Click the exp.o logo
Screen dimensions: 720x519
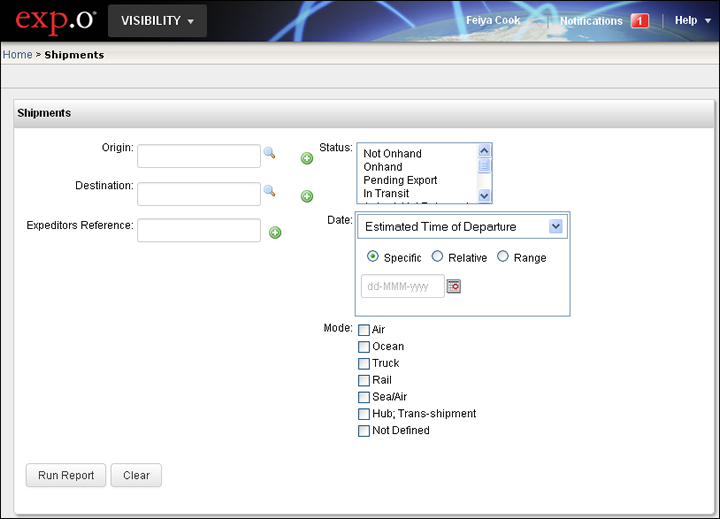tap(54, 20)
